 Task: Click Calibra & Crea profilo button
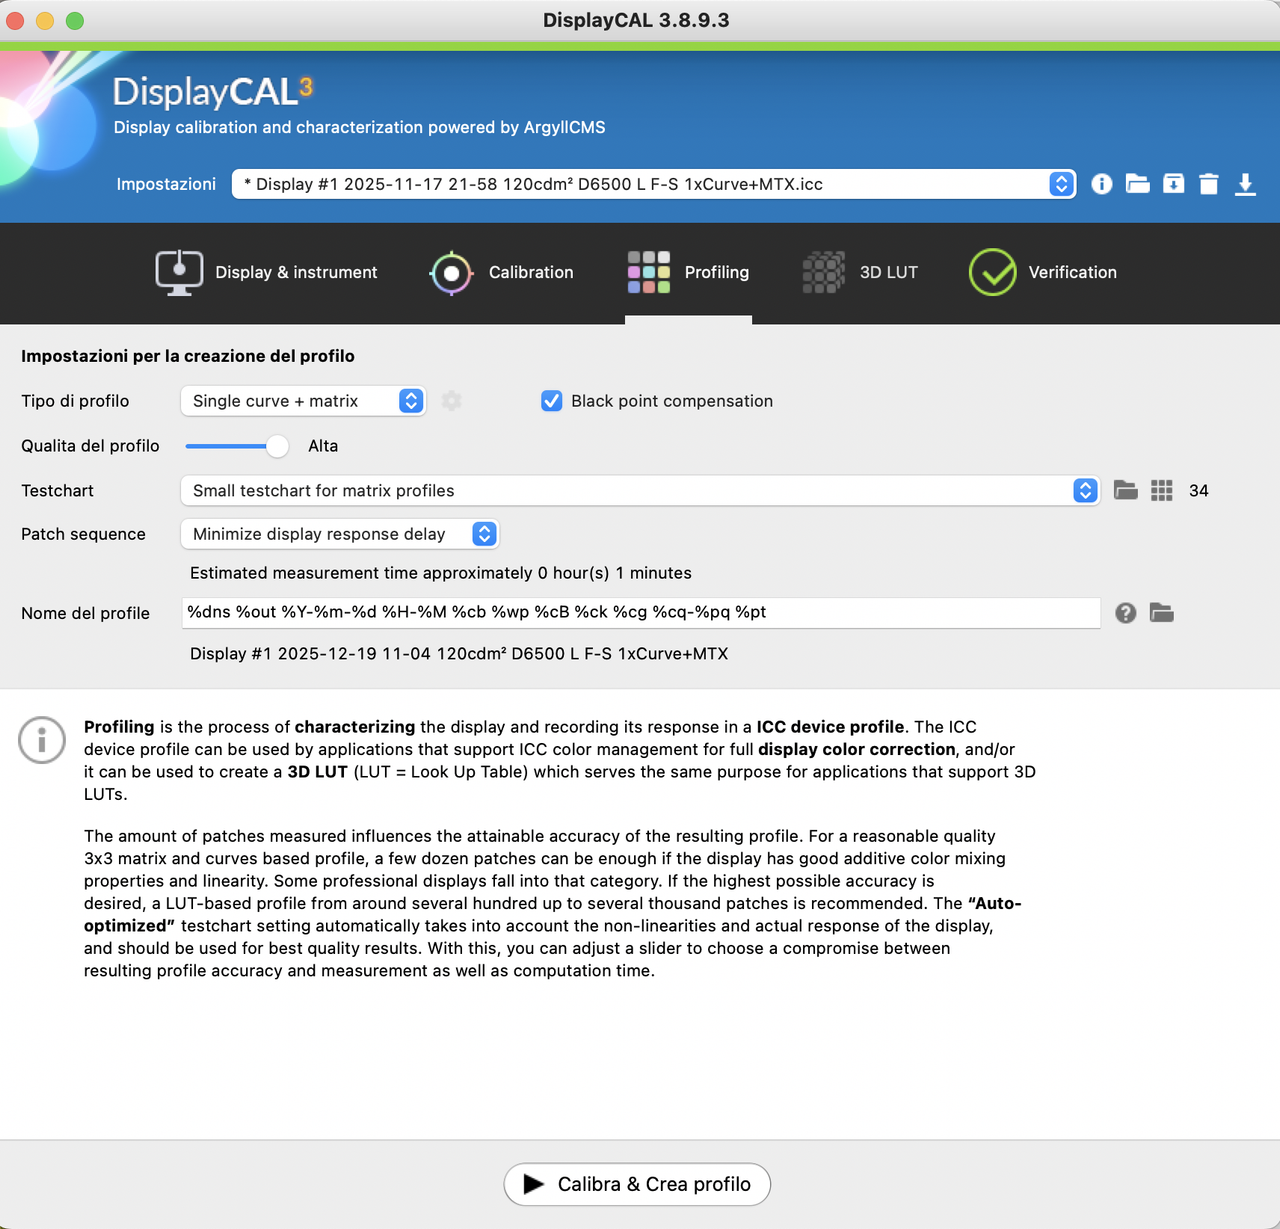(637, 1184)
